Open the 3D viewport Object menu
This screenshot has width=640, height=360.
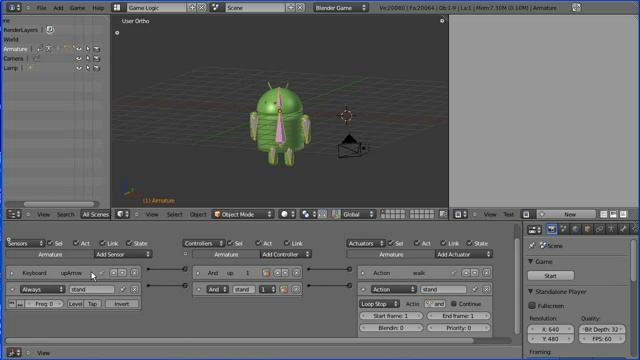point(198,214)
